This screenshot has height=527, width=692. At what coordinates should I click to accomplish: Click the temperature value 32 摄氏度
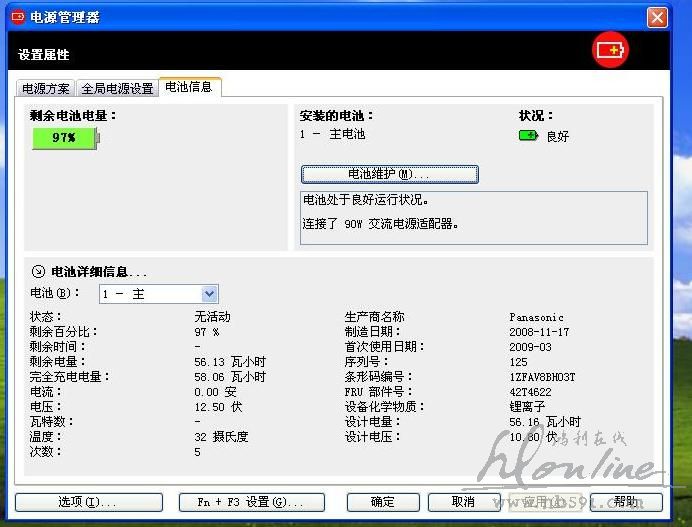point(221,437)
